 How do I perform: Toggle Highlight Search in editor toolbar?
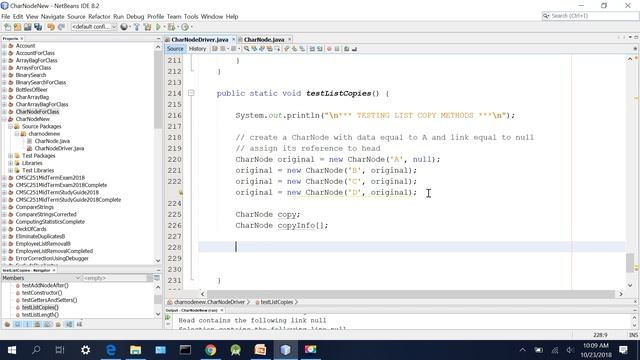click(269, 49)
